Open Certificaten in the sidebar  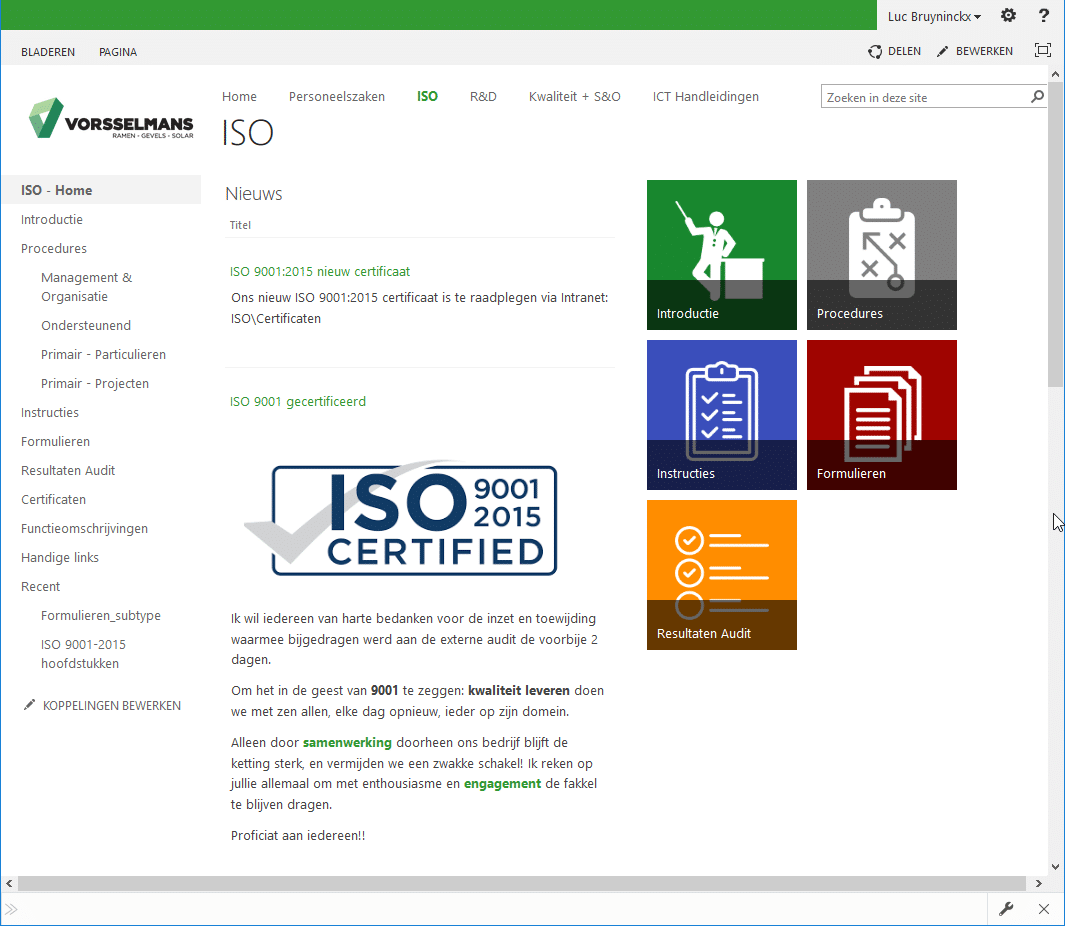point(53,500)
